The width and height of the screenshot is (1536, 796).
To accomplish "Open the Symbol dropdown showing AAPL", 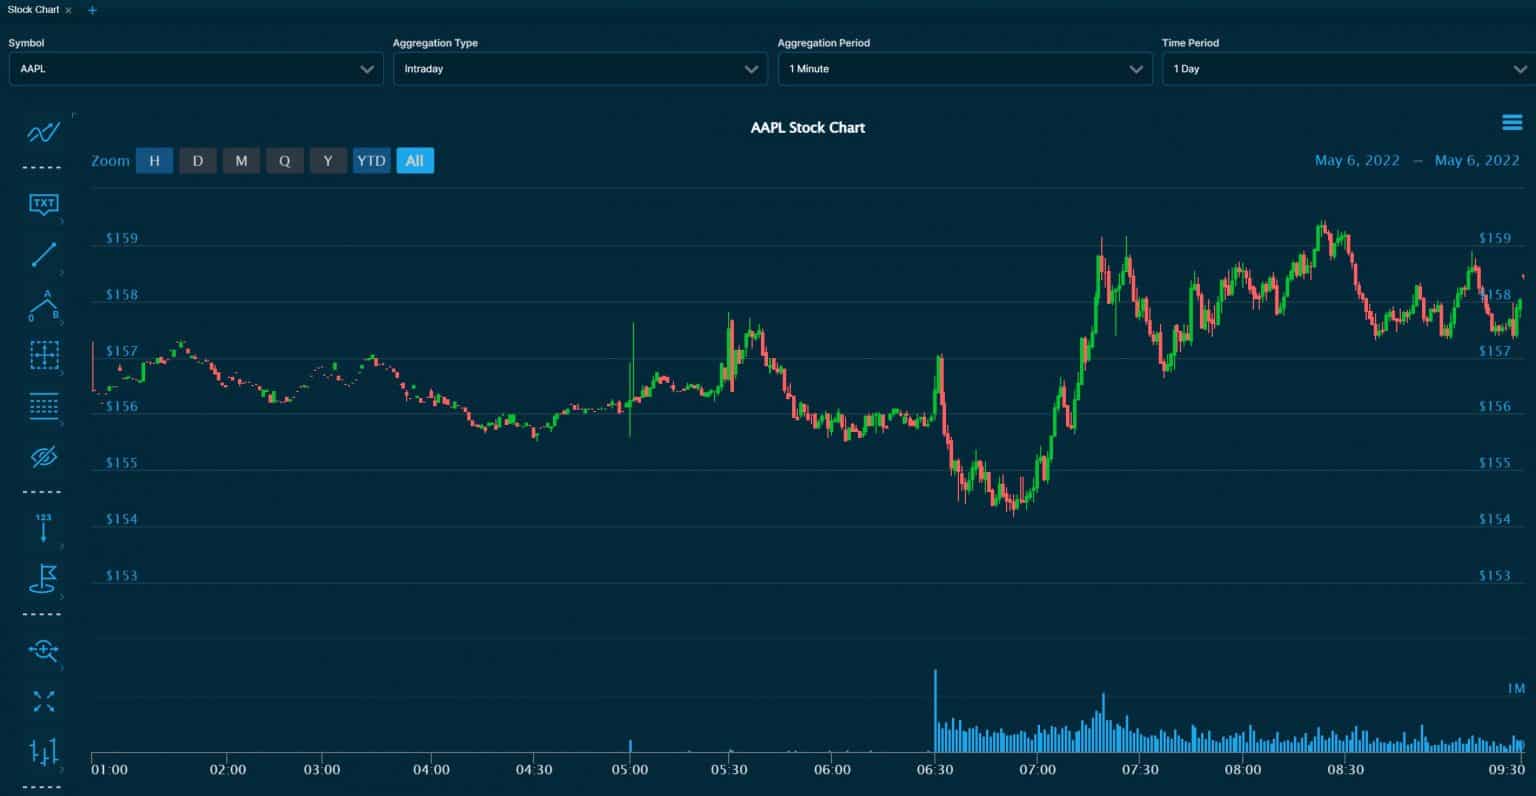I will click(x=196, y=69).
